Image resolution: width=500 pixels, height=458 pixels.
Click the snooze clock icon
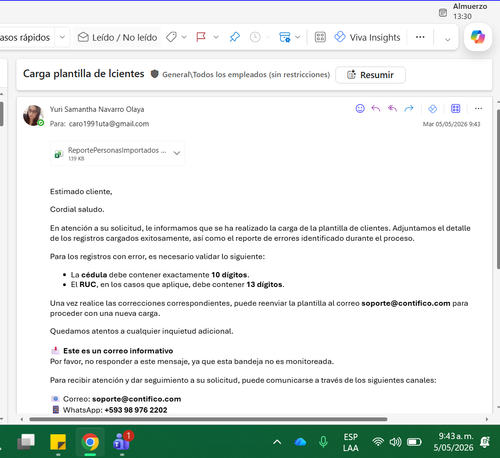pos(255,37)
